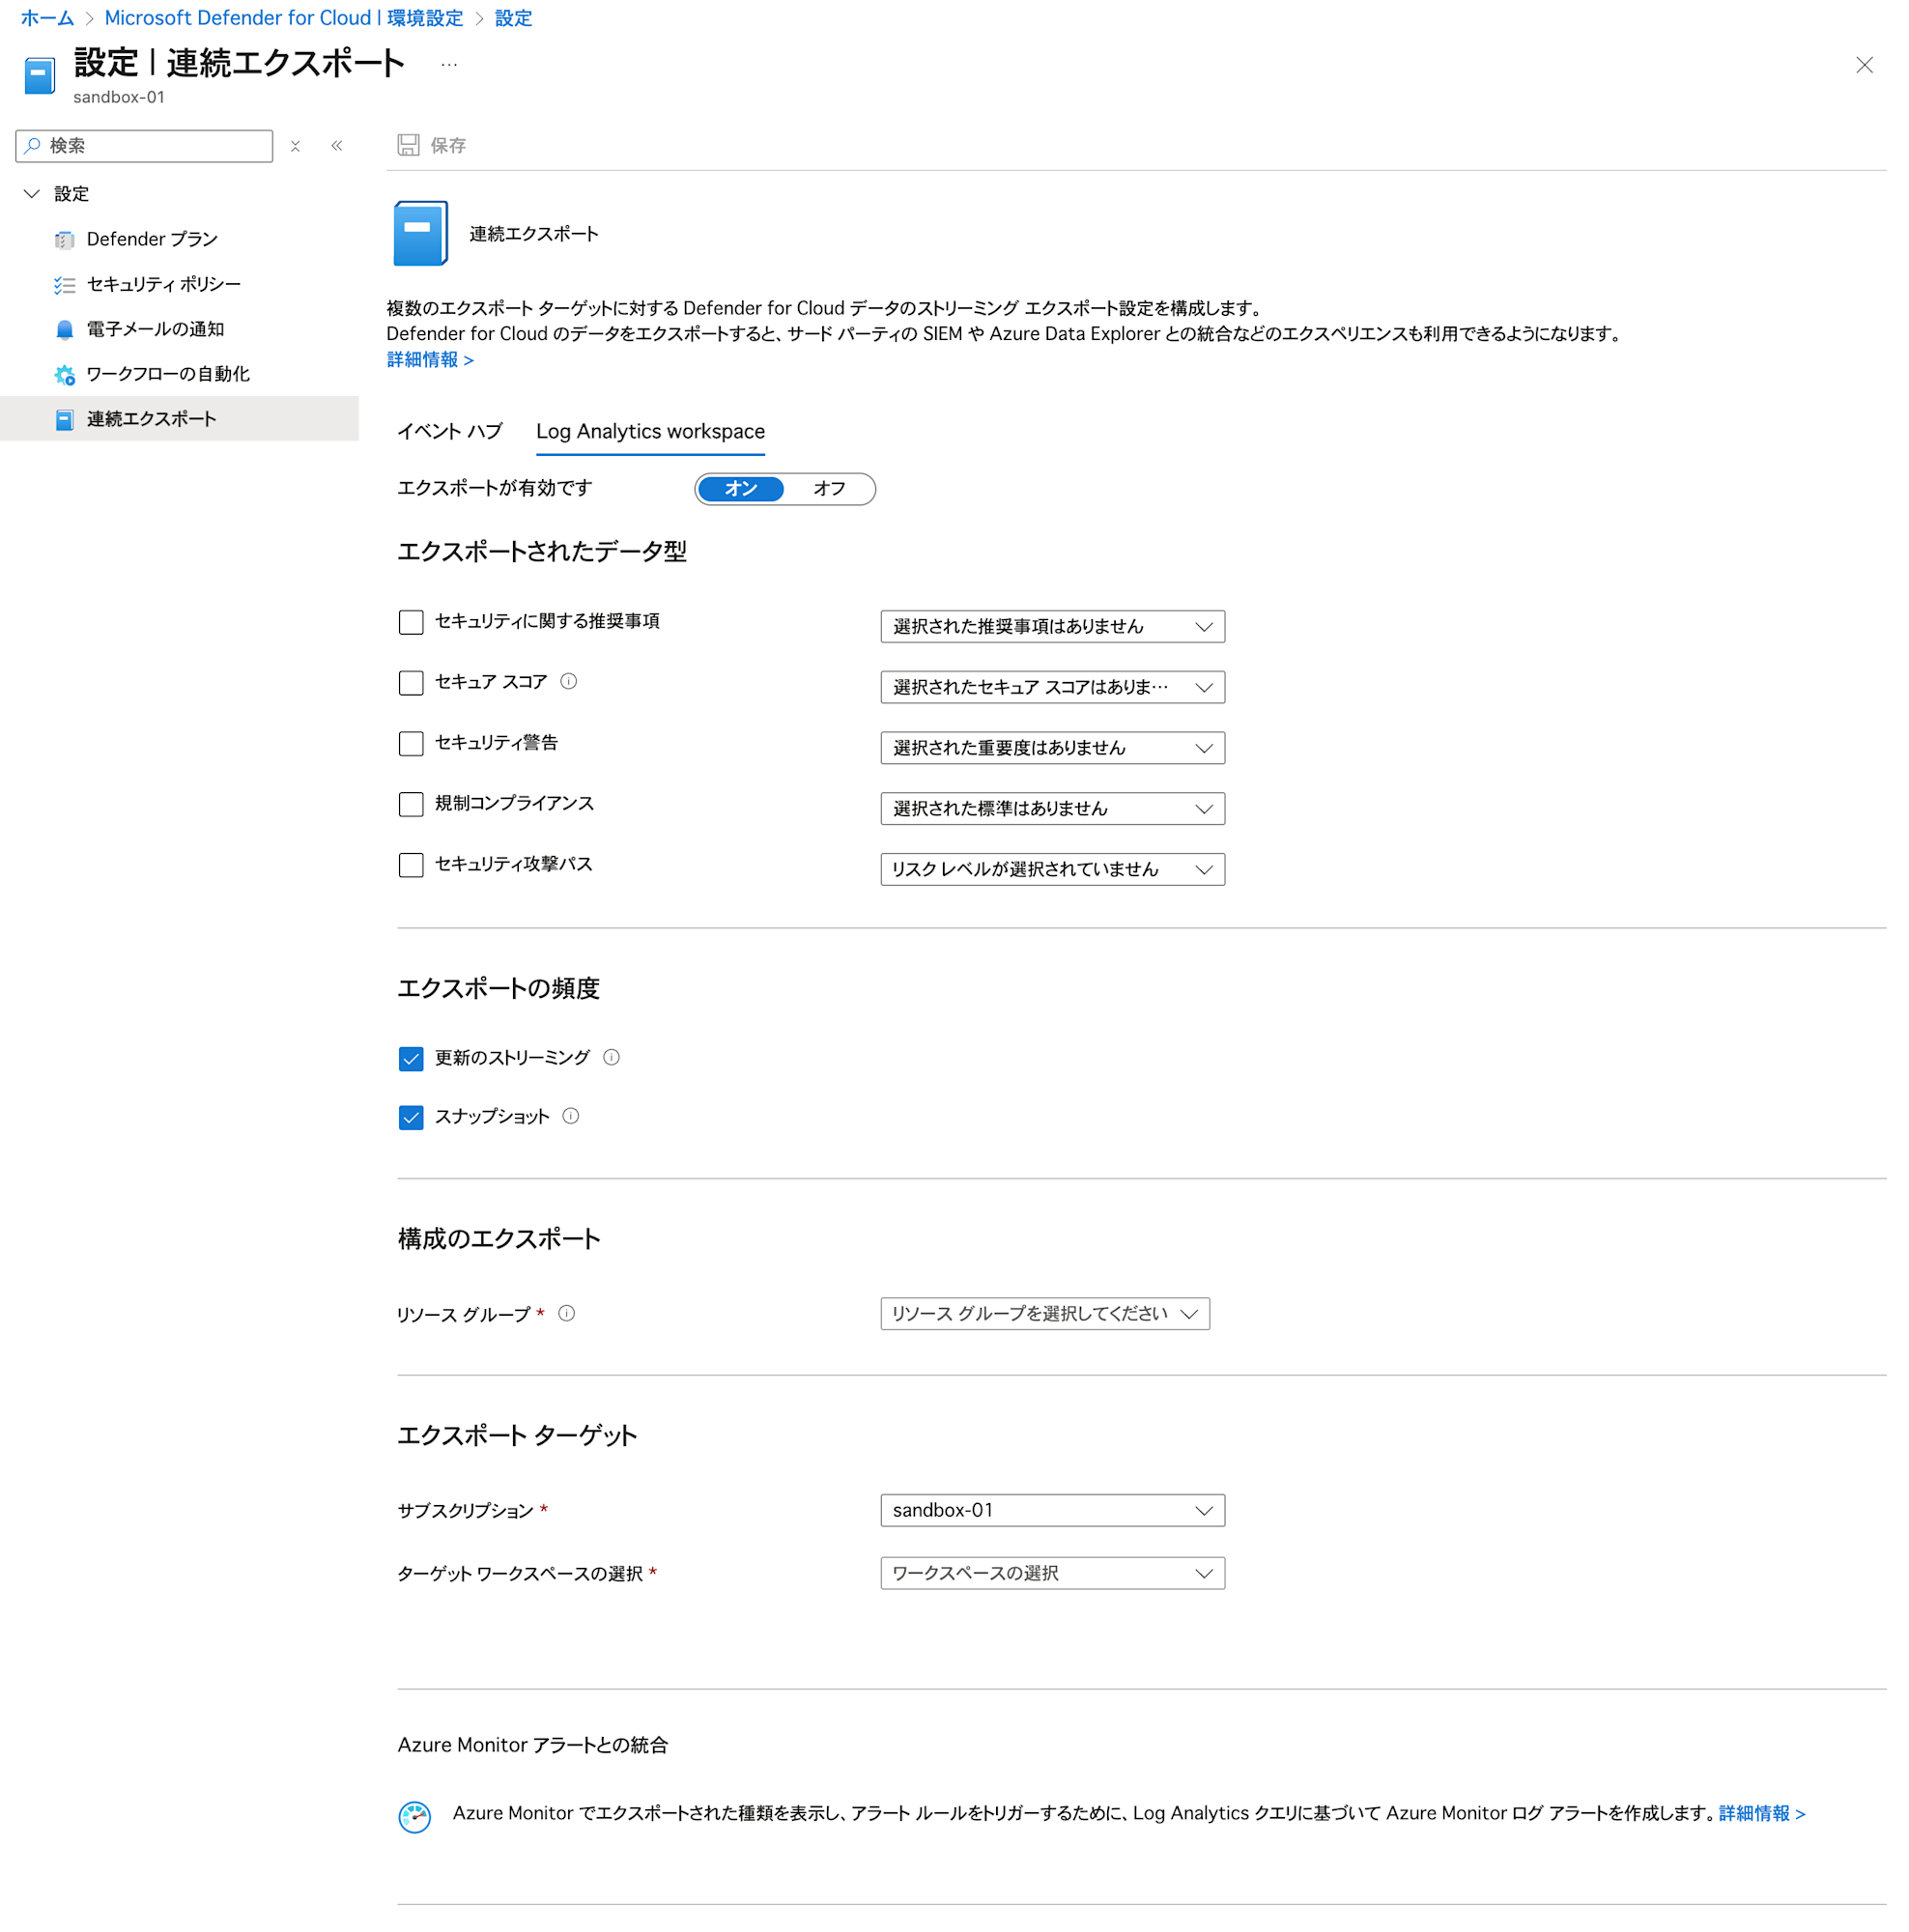Open 詳細情報 link under description
Screen dimensions: 1909x1932
tap(430, 360)
